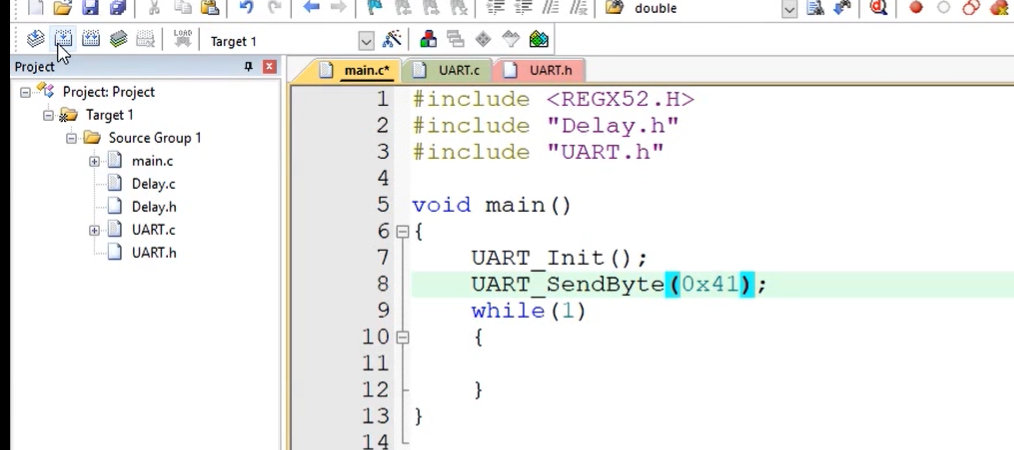Collapse the main() code fold at line 6
The image size is (1014, 450).
[x=402, y=231]
